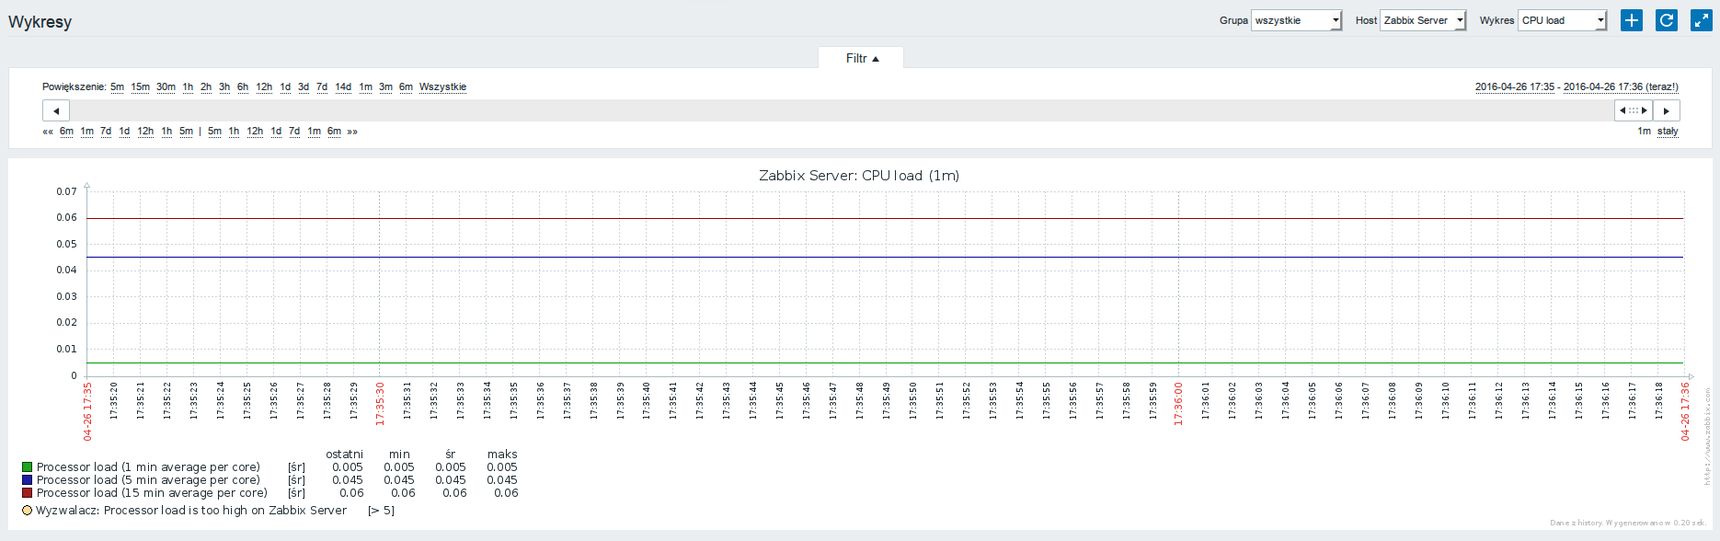The width and height of the screenshot is (1720, 541).
Task: Zoom to 30m period
Action: [x=166, y=87]
